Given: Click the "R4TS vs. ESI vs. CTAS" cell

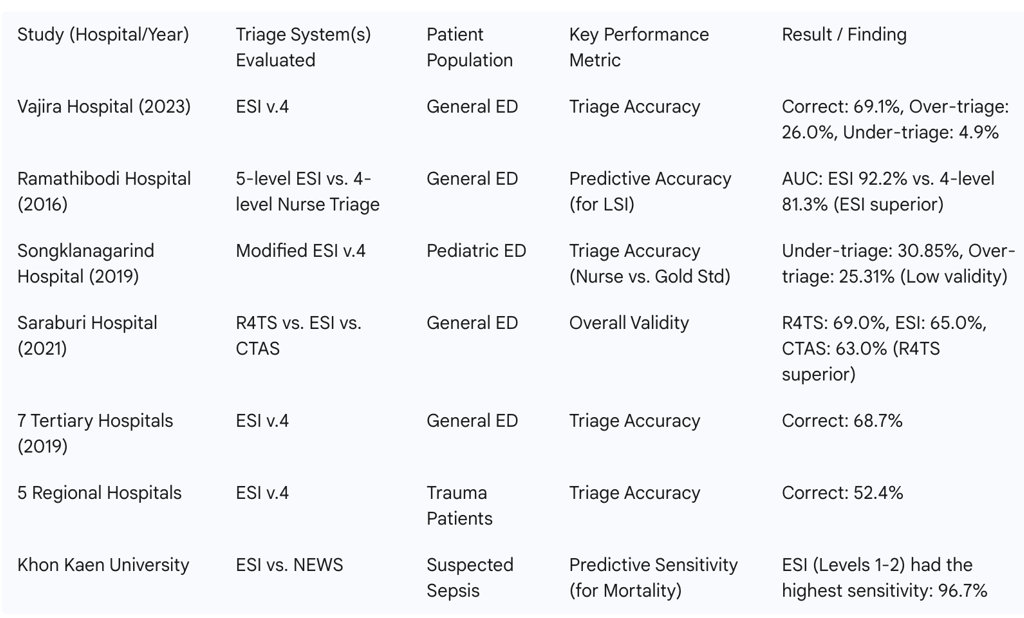Looking at the screenshot, I should 298,335.
